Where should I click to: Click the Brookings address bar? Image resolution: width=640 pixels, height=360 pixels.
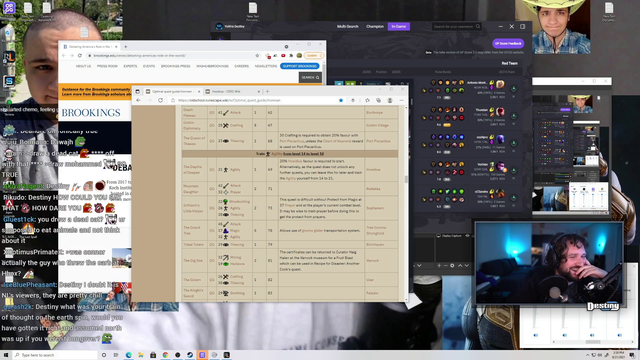coord(173,56)
